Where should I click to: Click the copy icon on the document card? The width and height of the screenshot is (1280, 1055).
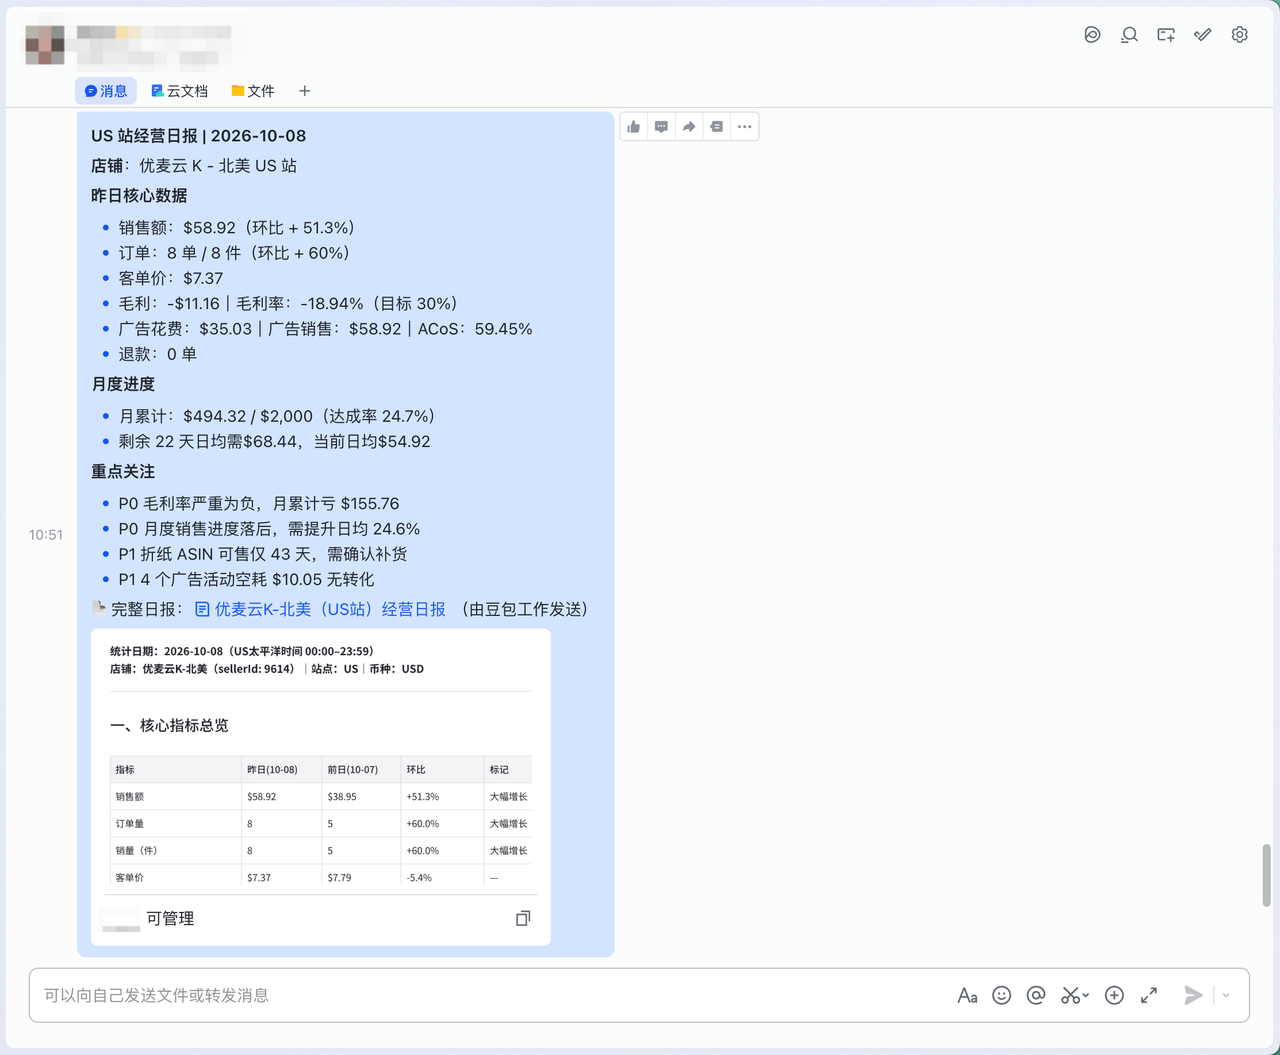point(523,918)
